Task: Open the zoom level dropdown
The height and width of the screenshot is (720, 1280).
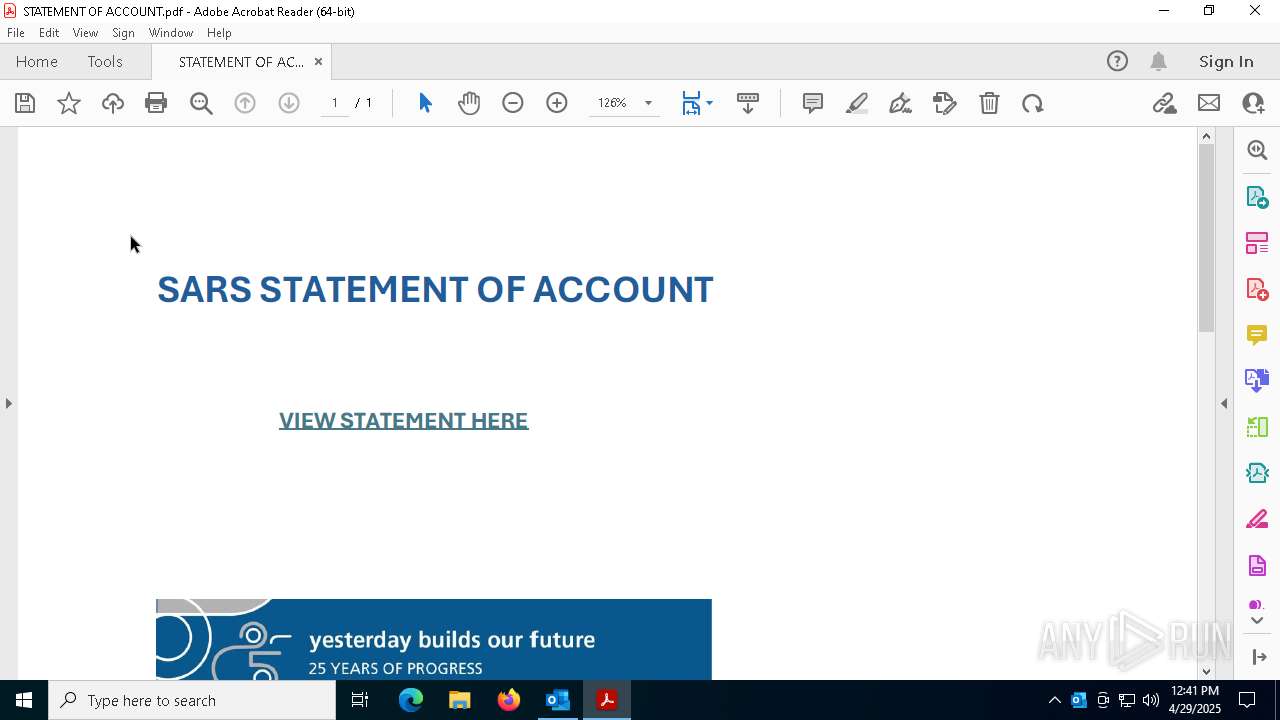Action: coord(648,103)
